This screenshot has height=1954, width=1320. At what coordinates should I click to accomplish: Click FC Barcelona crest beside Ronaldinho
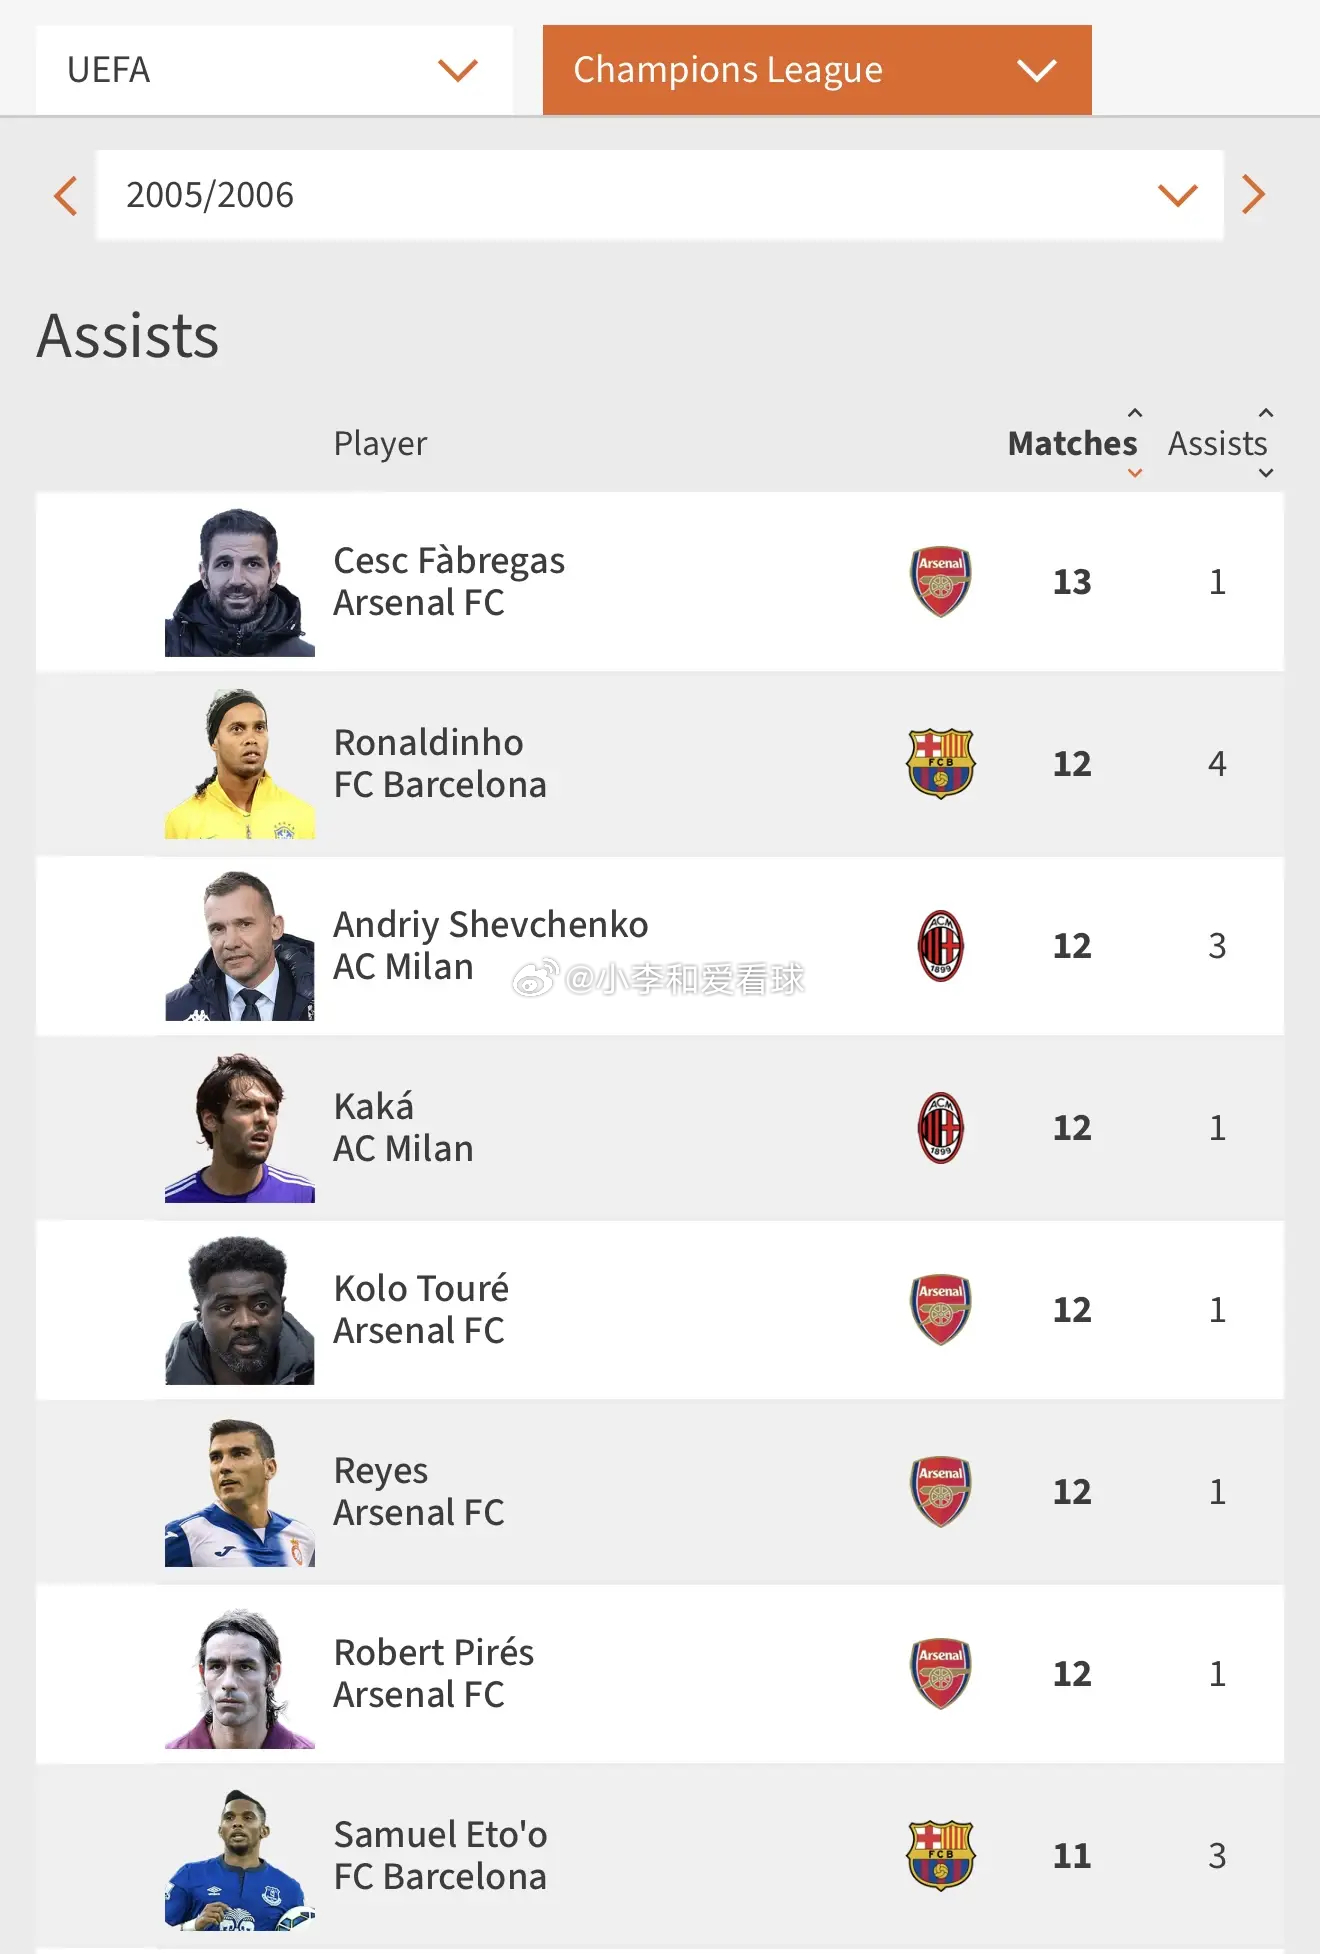(x=941, y=763)
